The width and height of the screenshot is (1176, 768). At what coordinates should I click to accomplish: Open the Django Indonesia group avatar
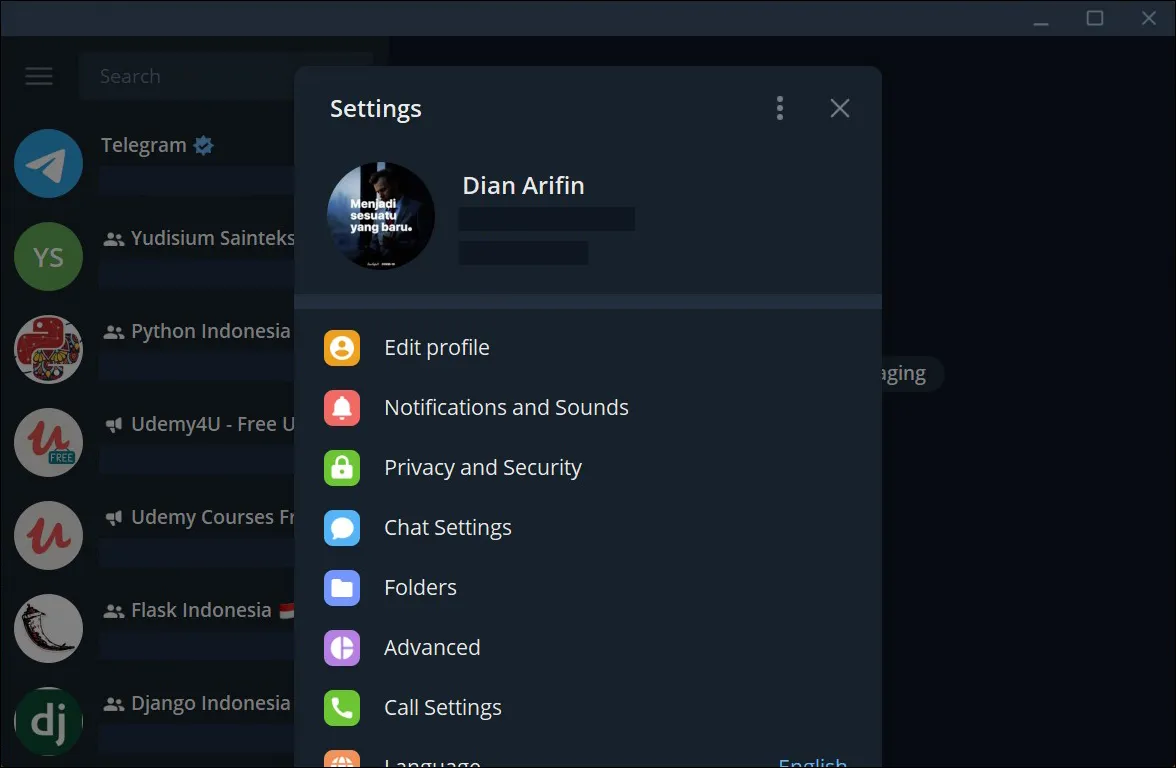(48, 721)
